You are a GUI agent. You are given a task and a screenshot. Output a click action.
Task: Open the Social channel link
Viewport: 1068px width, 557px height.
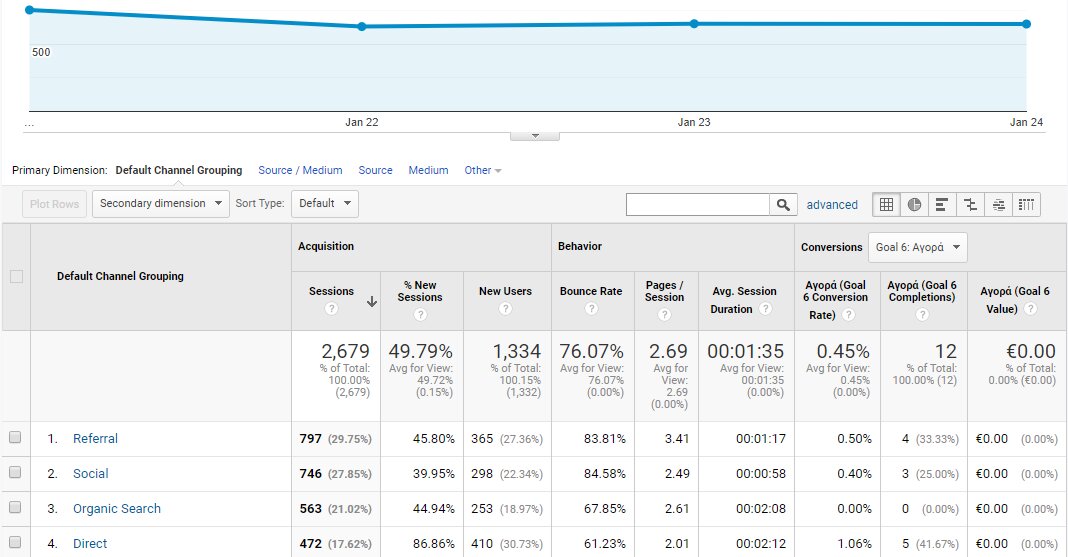90,474
